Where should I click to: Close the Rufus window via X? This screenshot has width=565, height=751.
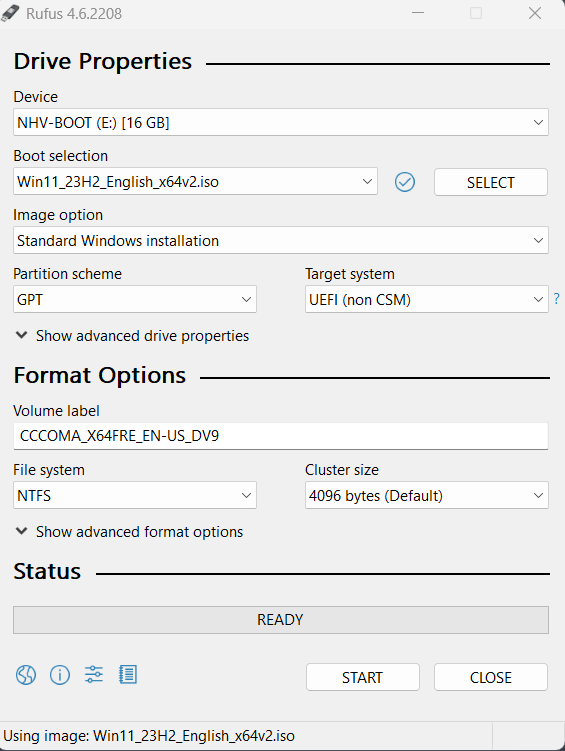535,13
